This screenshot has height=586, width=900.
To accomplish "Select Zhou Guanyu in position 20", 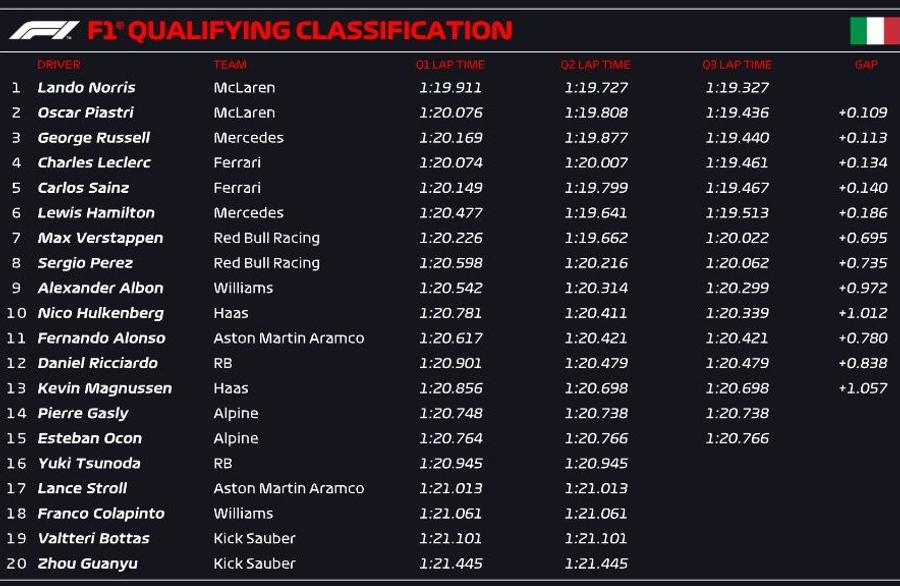I will 88,563.
